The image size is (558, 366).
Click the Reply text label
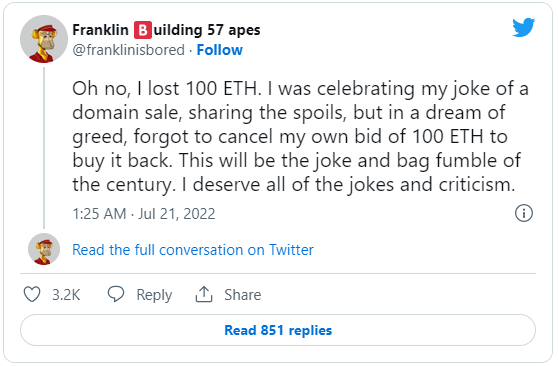(x=154, y=295)
